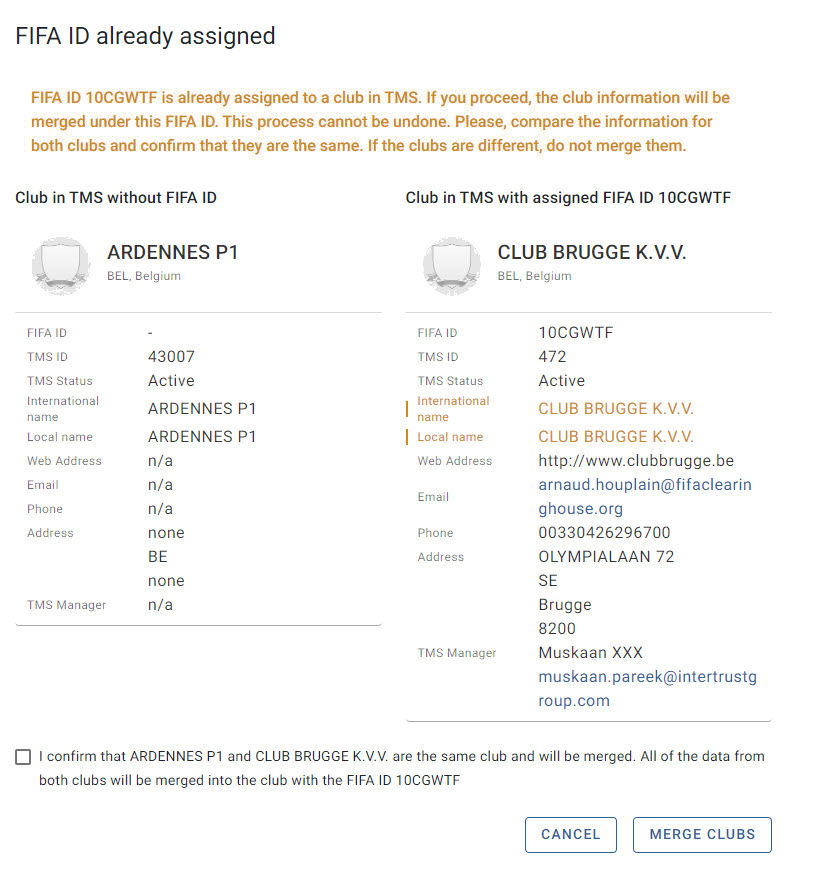Screen dimensions: 829x876
Task: Click the OLYMPIALAAN 72 address line
Action: [x=606, y=557]
